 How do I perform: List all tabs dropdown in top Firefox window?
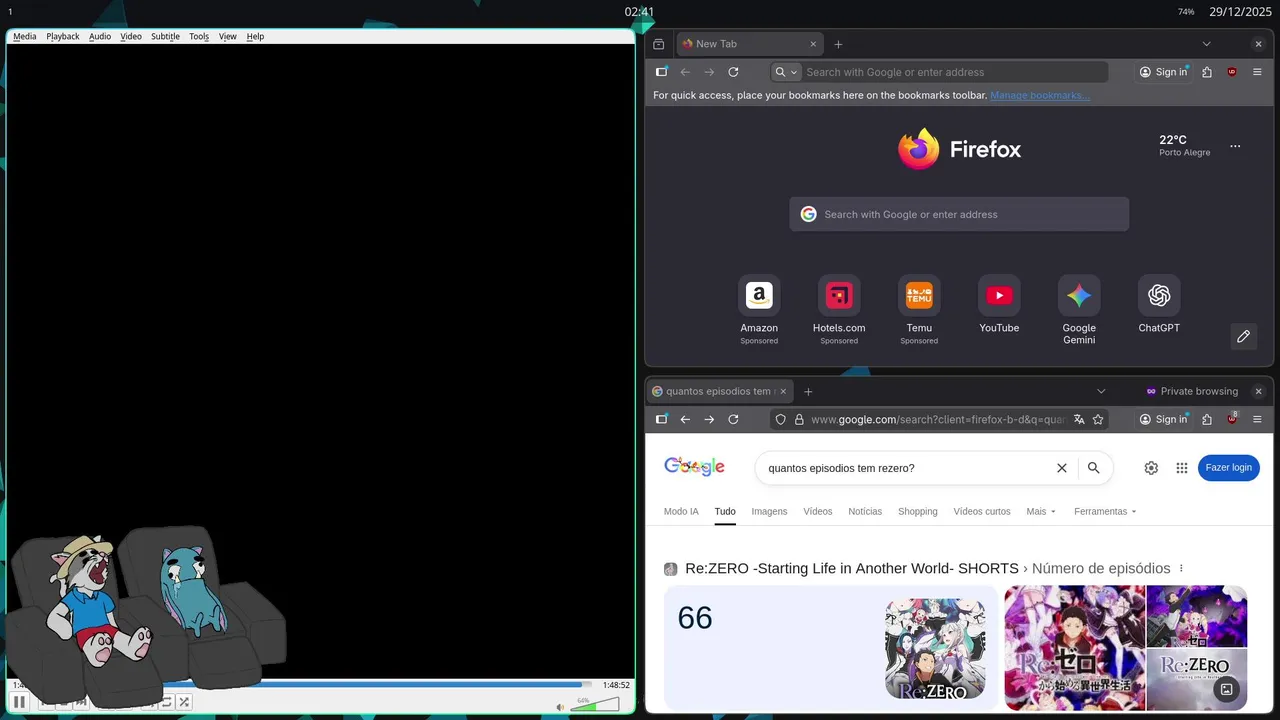click(1206, 44)
